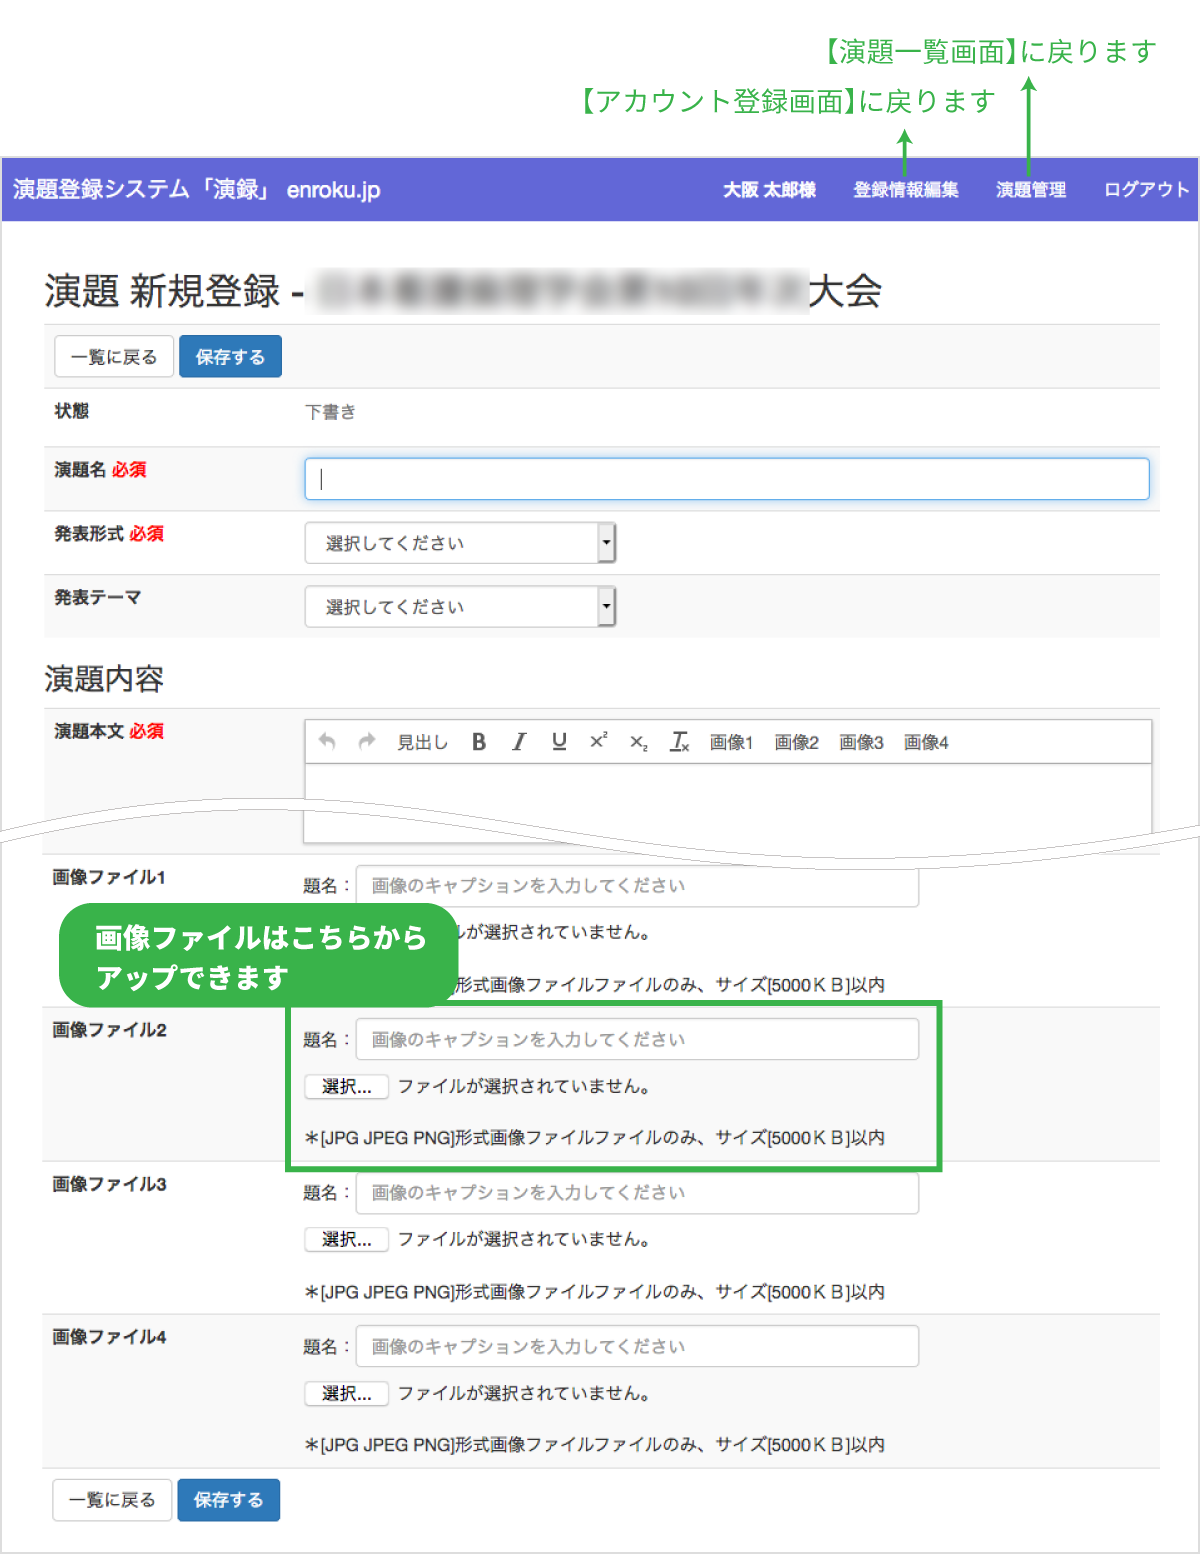Screen dimensions: 1200x1554
Task: Clear text formatting in the editor
Action: [x=680, y=742]
